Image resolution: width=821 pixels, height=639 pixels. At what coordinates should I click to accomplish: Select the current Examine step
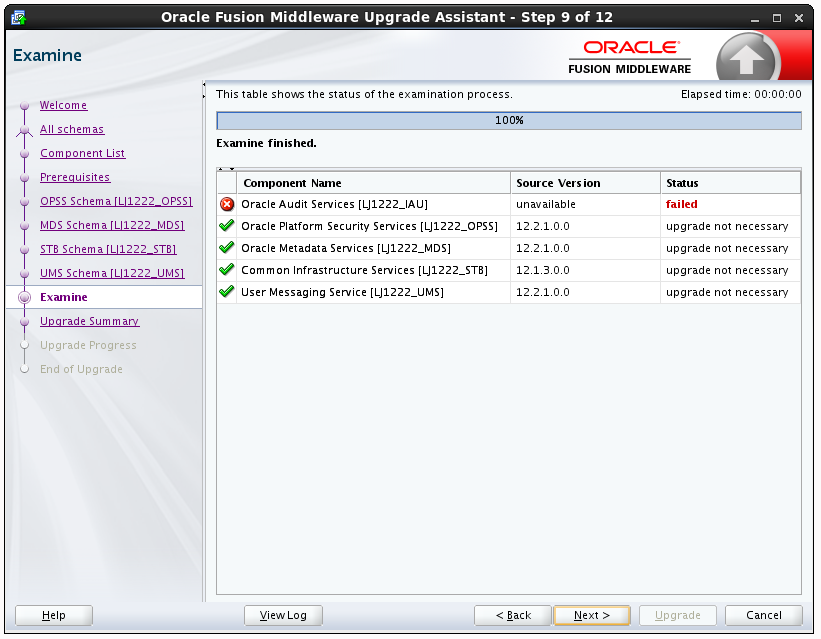click(x=63, y=297)
